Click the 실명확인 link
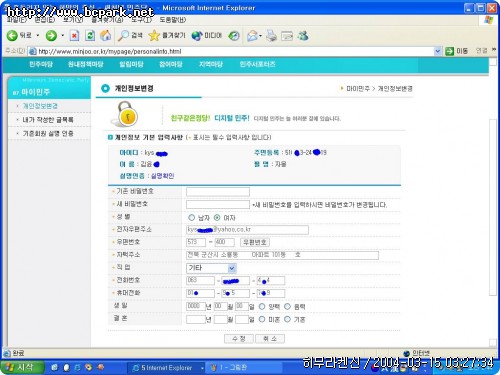 click(x=162, y=176)
